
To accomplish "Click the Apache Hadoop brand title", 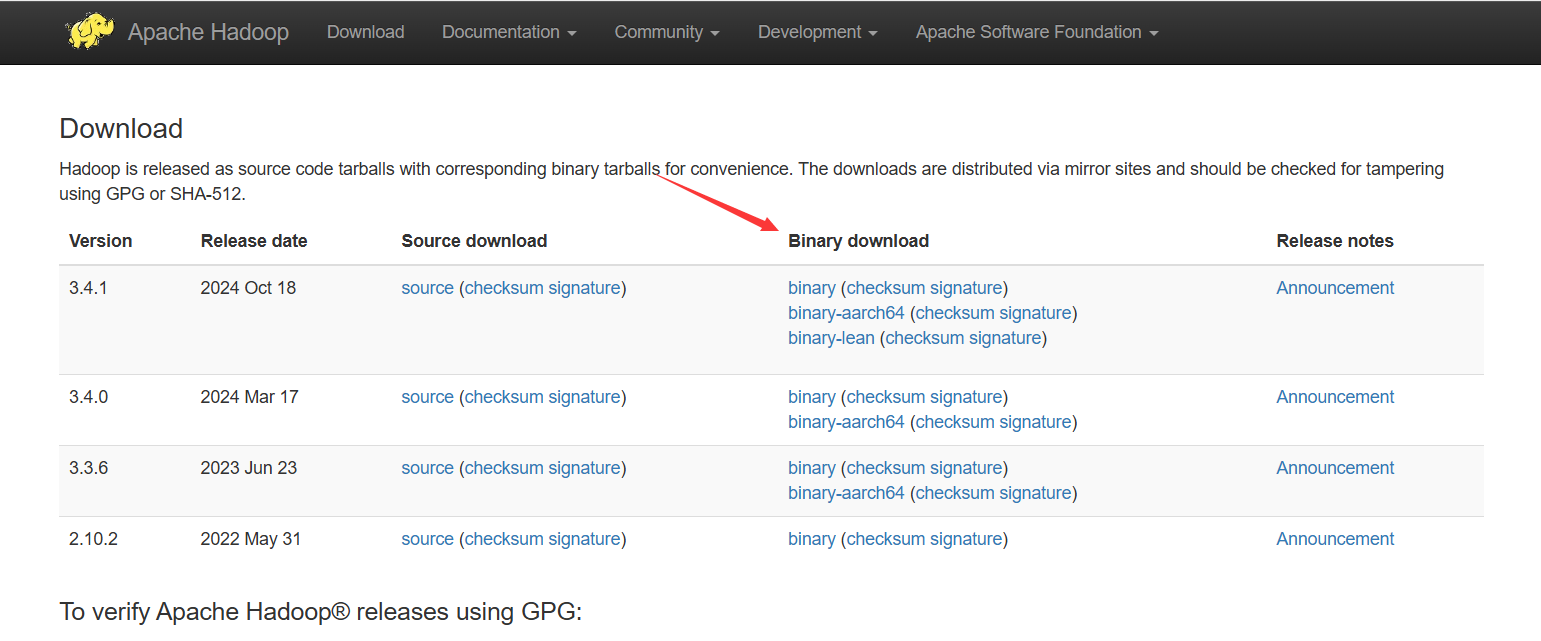I will [208, 32].
